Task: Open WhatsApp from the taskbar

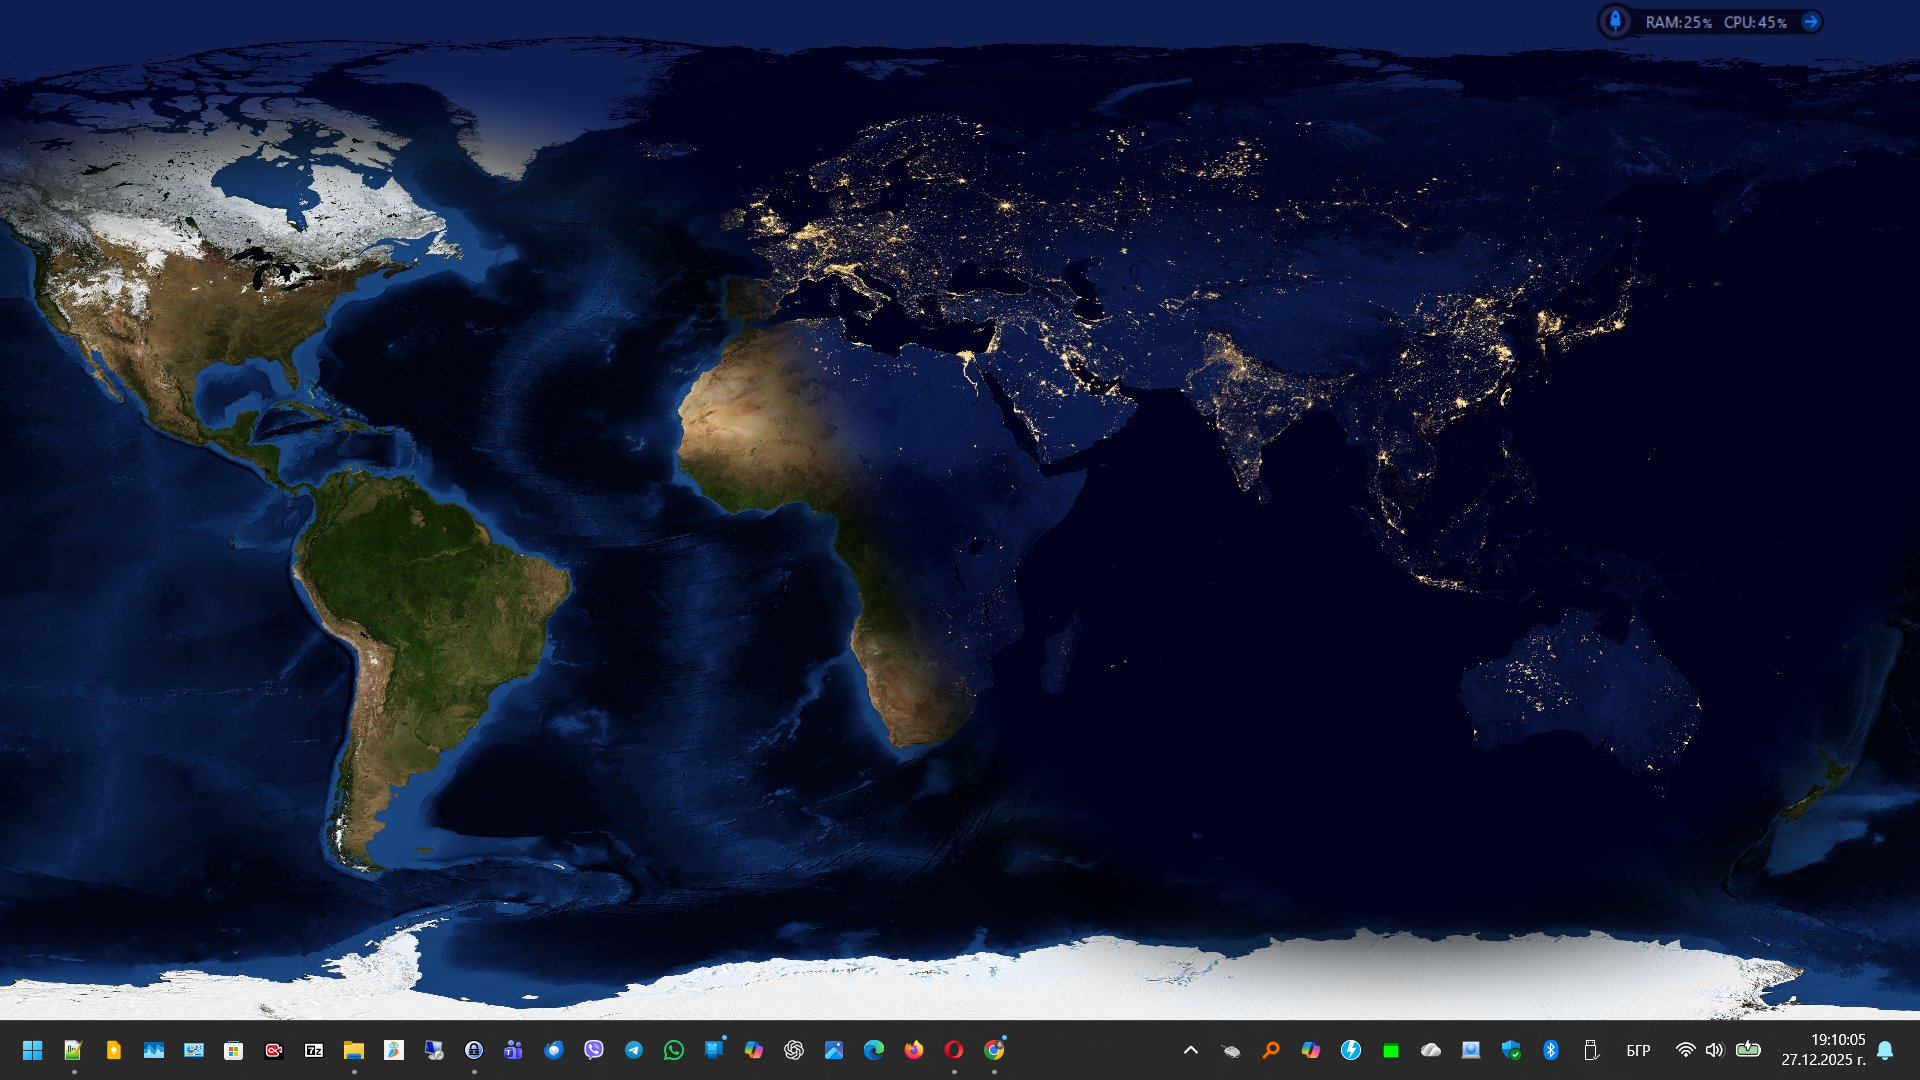Action: tap(674, 1050)
